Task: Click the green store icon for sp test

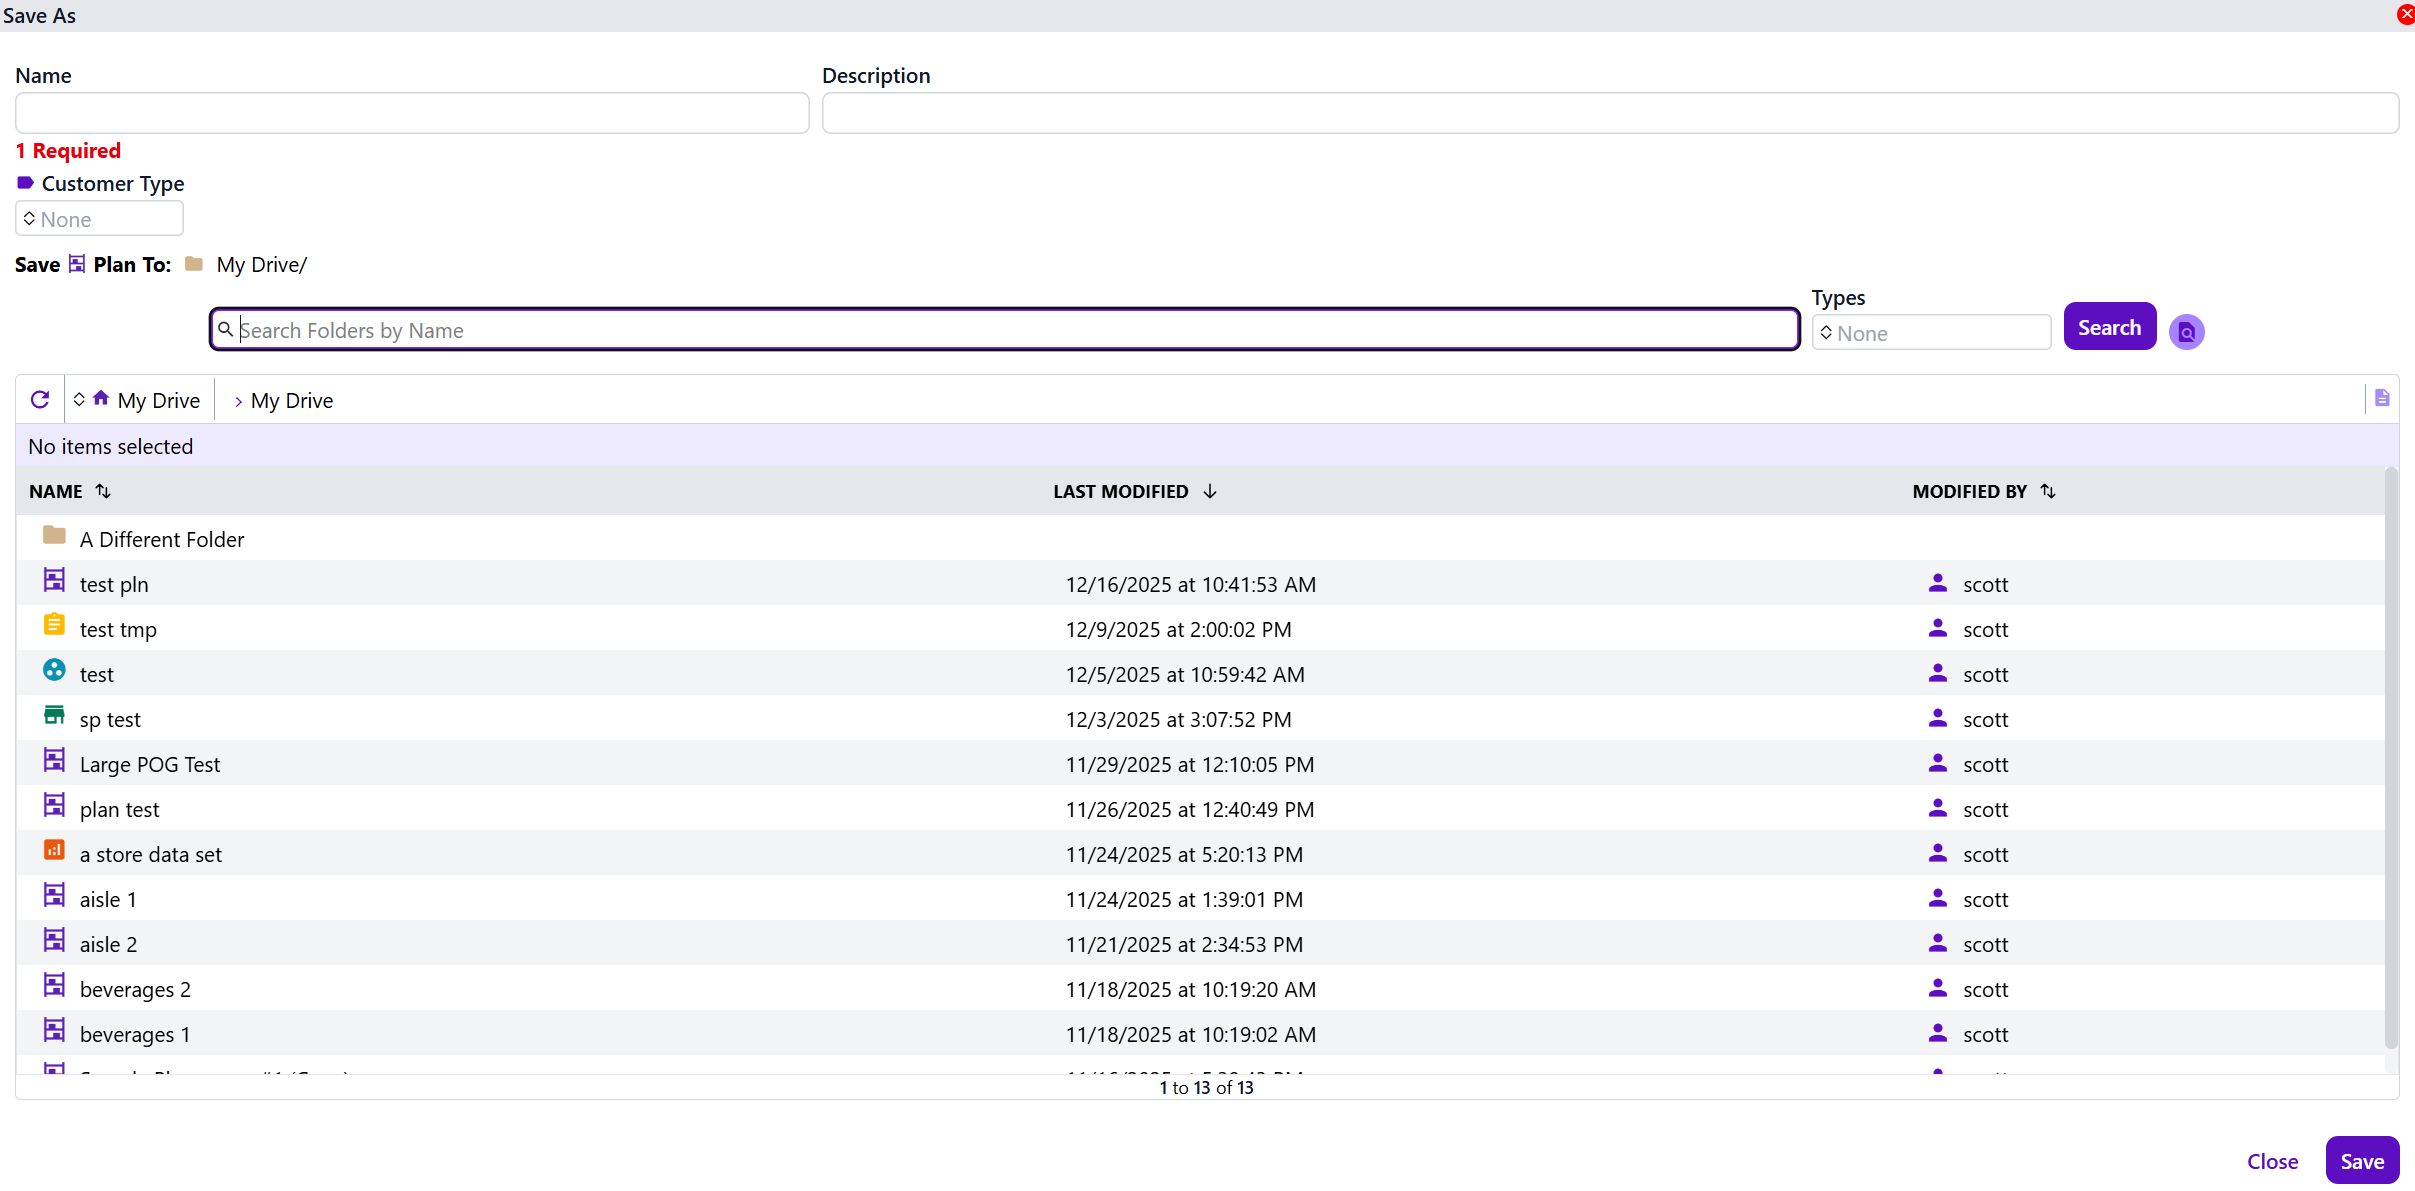Action: coord(54,716)
